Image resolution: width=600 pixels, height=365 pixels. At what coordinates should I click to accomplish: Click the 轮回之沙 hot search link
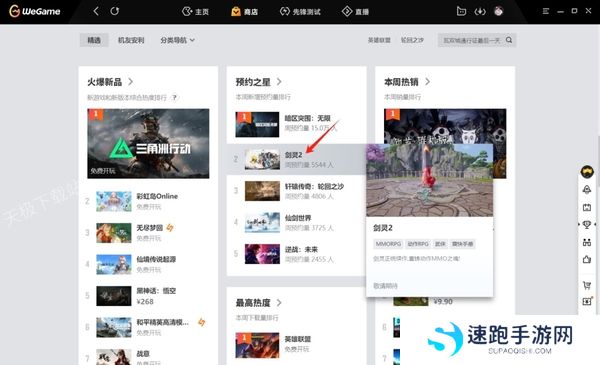tap(412, 40)
